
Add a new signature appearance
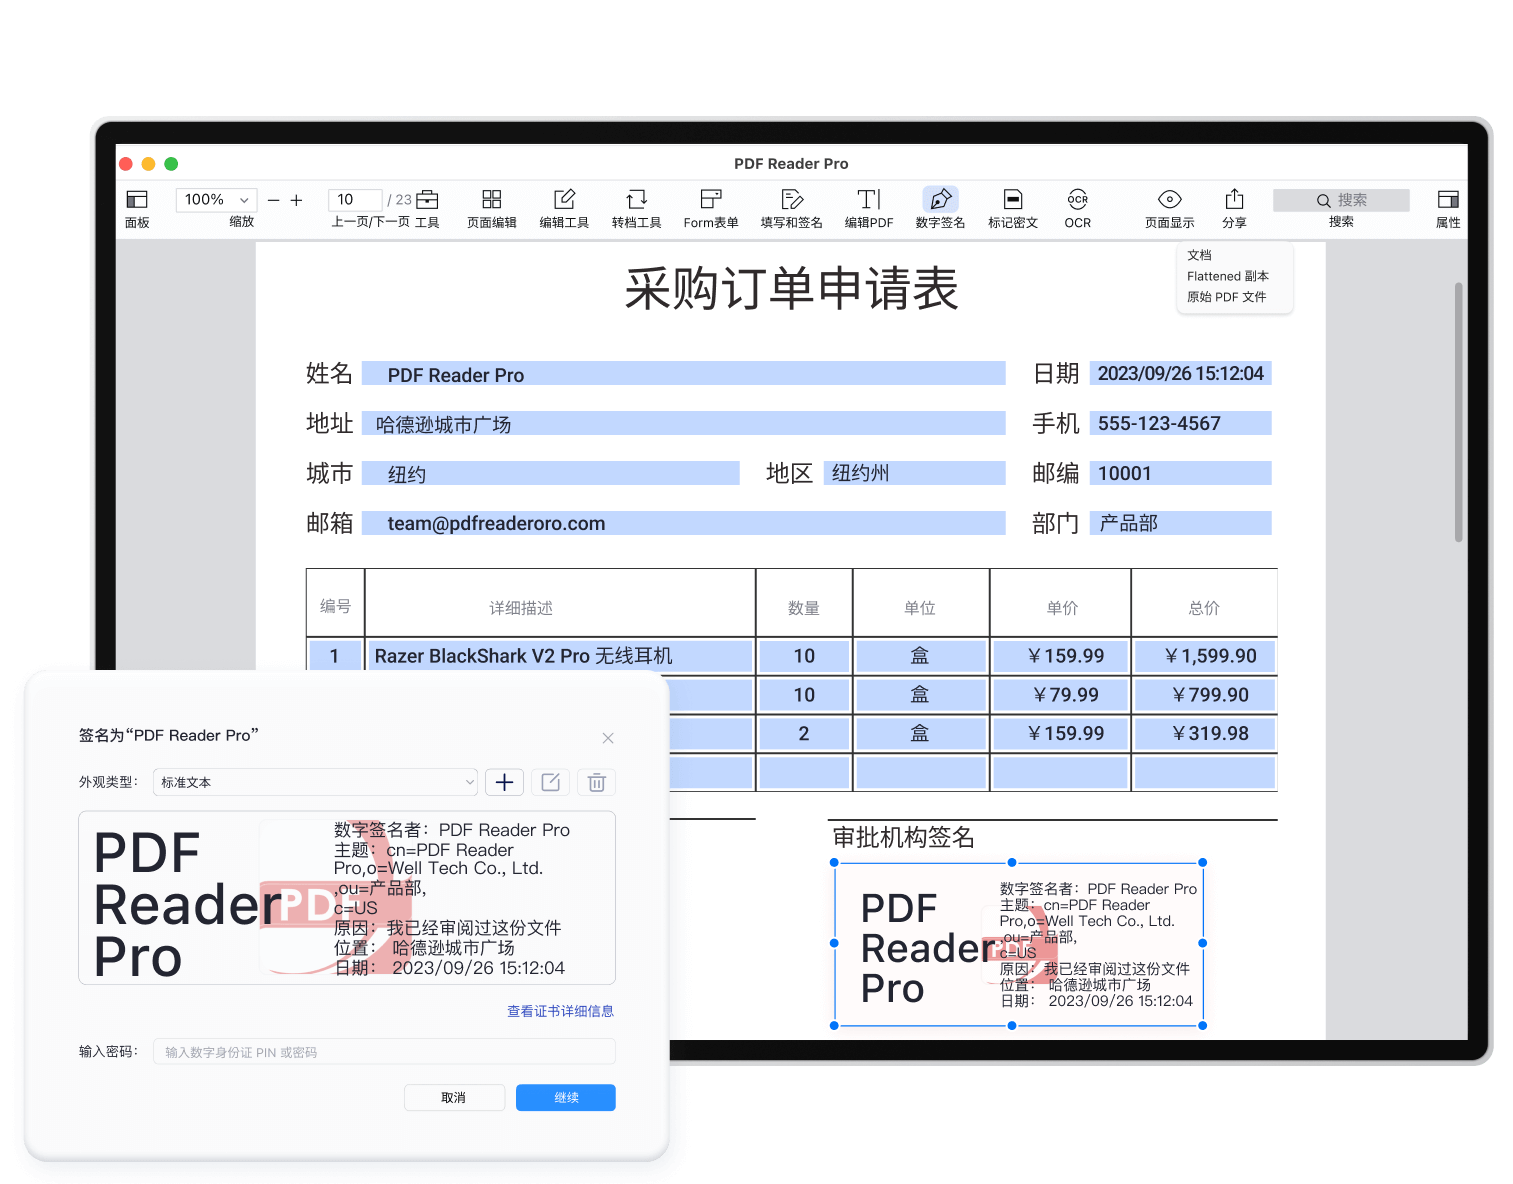coord(505,782)
